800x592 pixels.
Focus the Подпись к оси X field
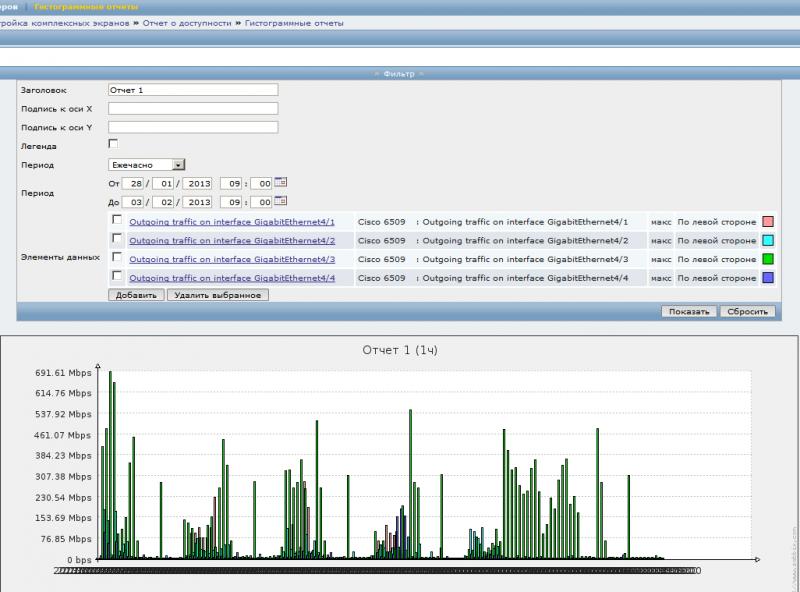tap(192, 108)
